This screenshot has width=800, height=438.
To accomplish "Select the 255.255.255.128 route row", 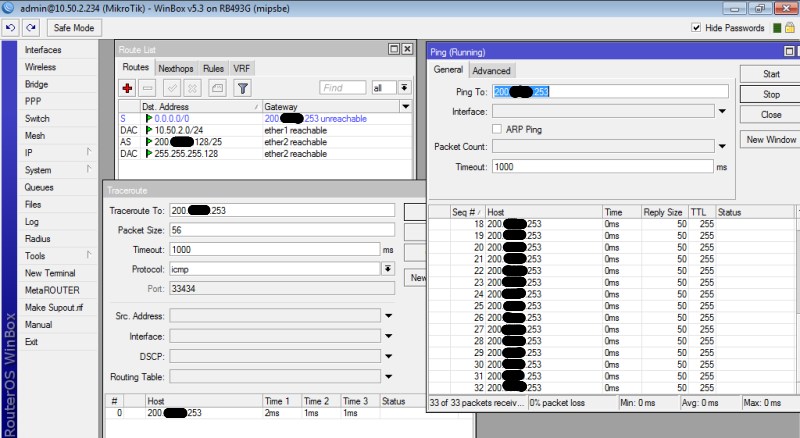I will [265, 154].
